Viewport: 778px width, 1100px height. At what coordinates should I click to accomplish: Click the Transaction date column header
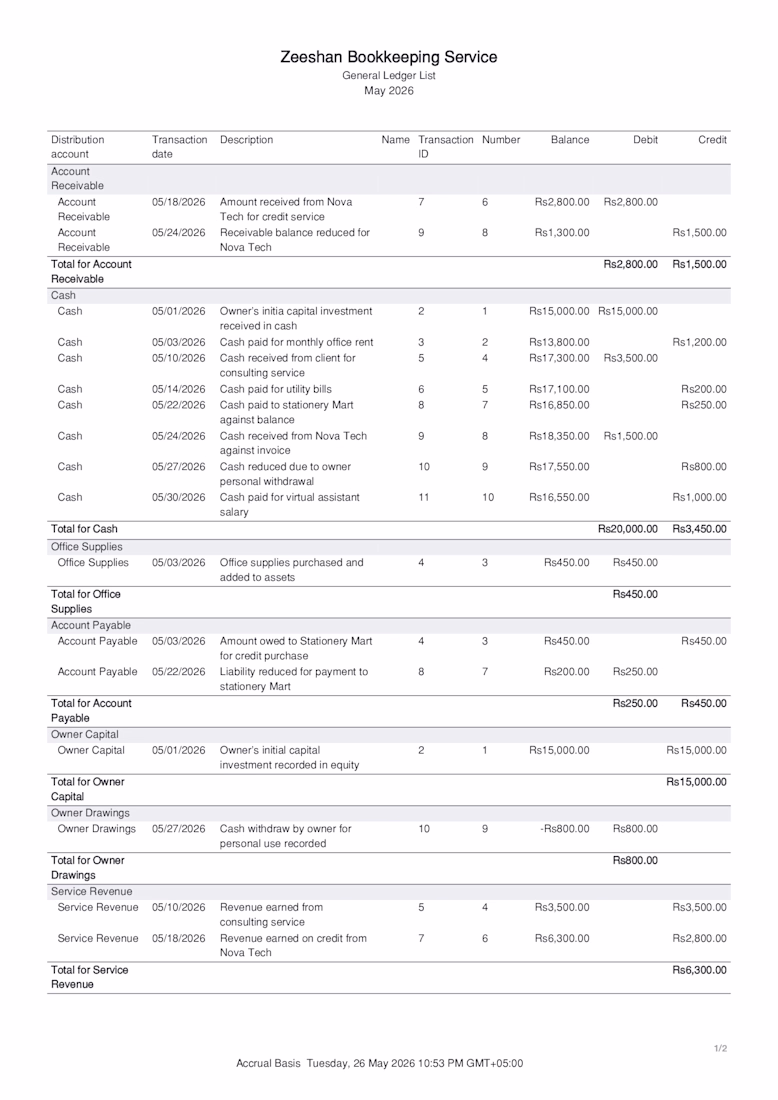coord(180,147)
